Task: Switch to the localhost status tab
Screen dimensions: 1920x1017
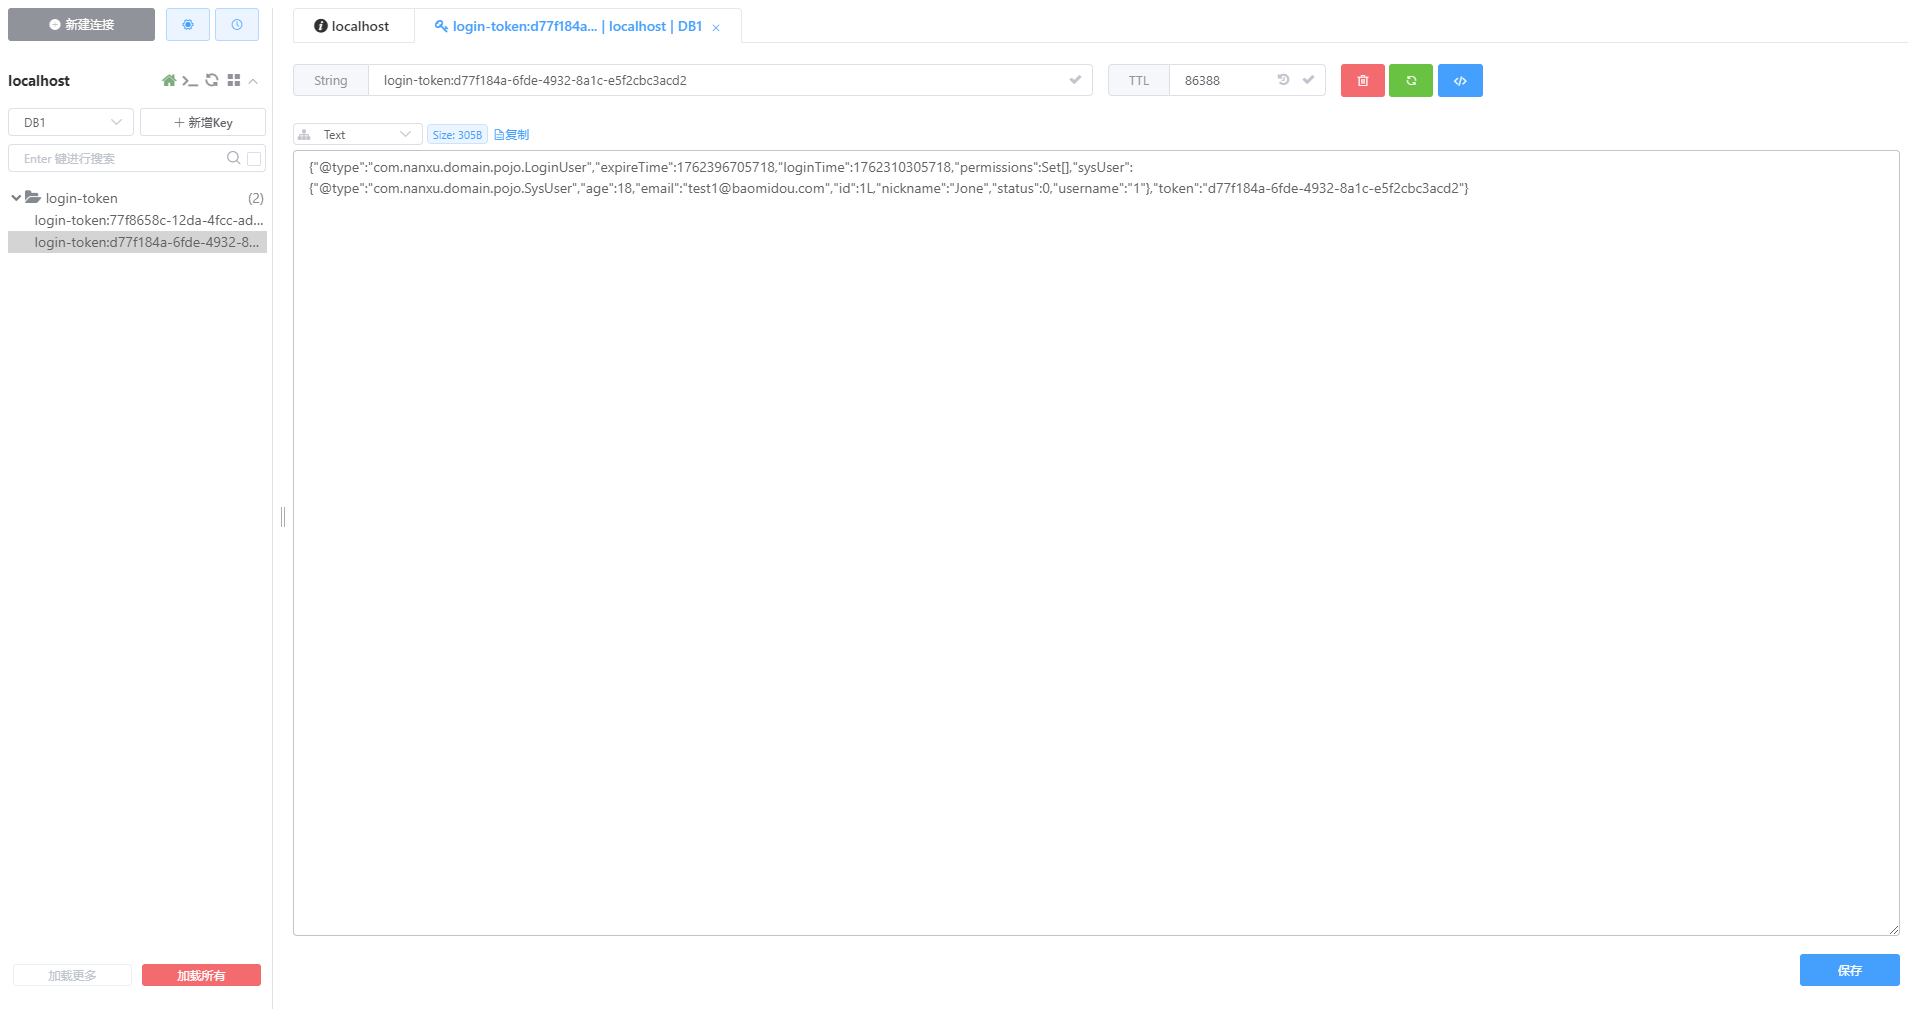Action: point(352,26)
